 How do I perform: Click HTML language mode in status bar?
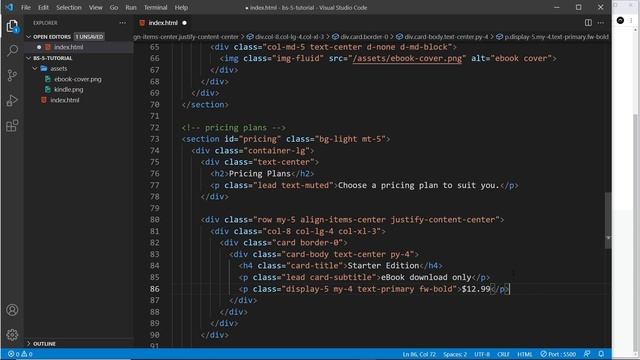pos(524,354)
